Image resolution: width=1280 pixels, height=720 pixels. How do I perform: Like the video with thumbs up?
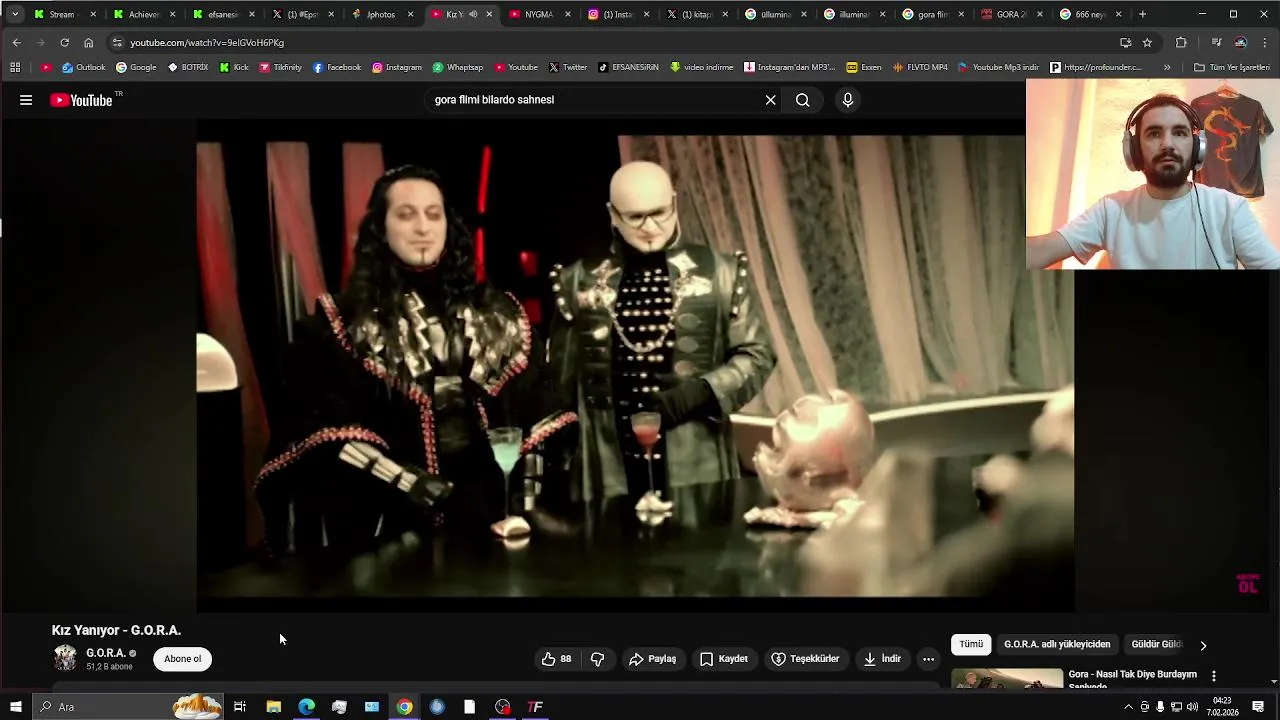pos(556,659)
